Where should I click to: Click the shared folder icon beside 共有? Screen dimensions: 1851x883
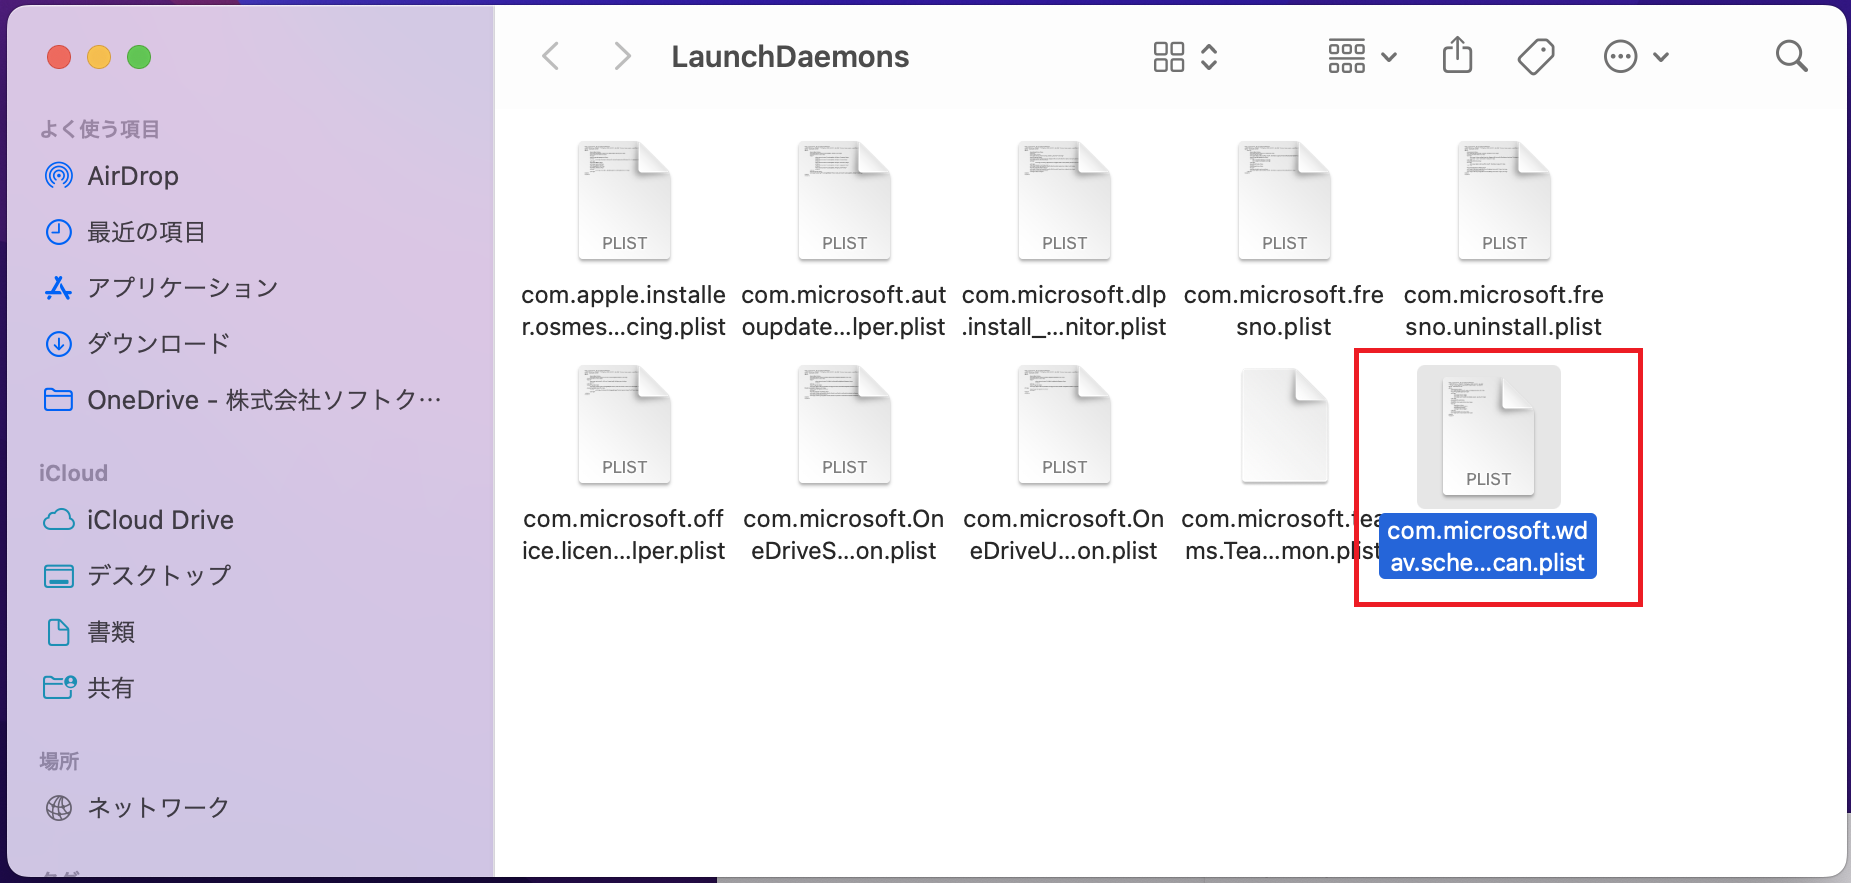(59, 688)
